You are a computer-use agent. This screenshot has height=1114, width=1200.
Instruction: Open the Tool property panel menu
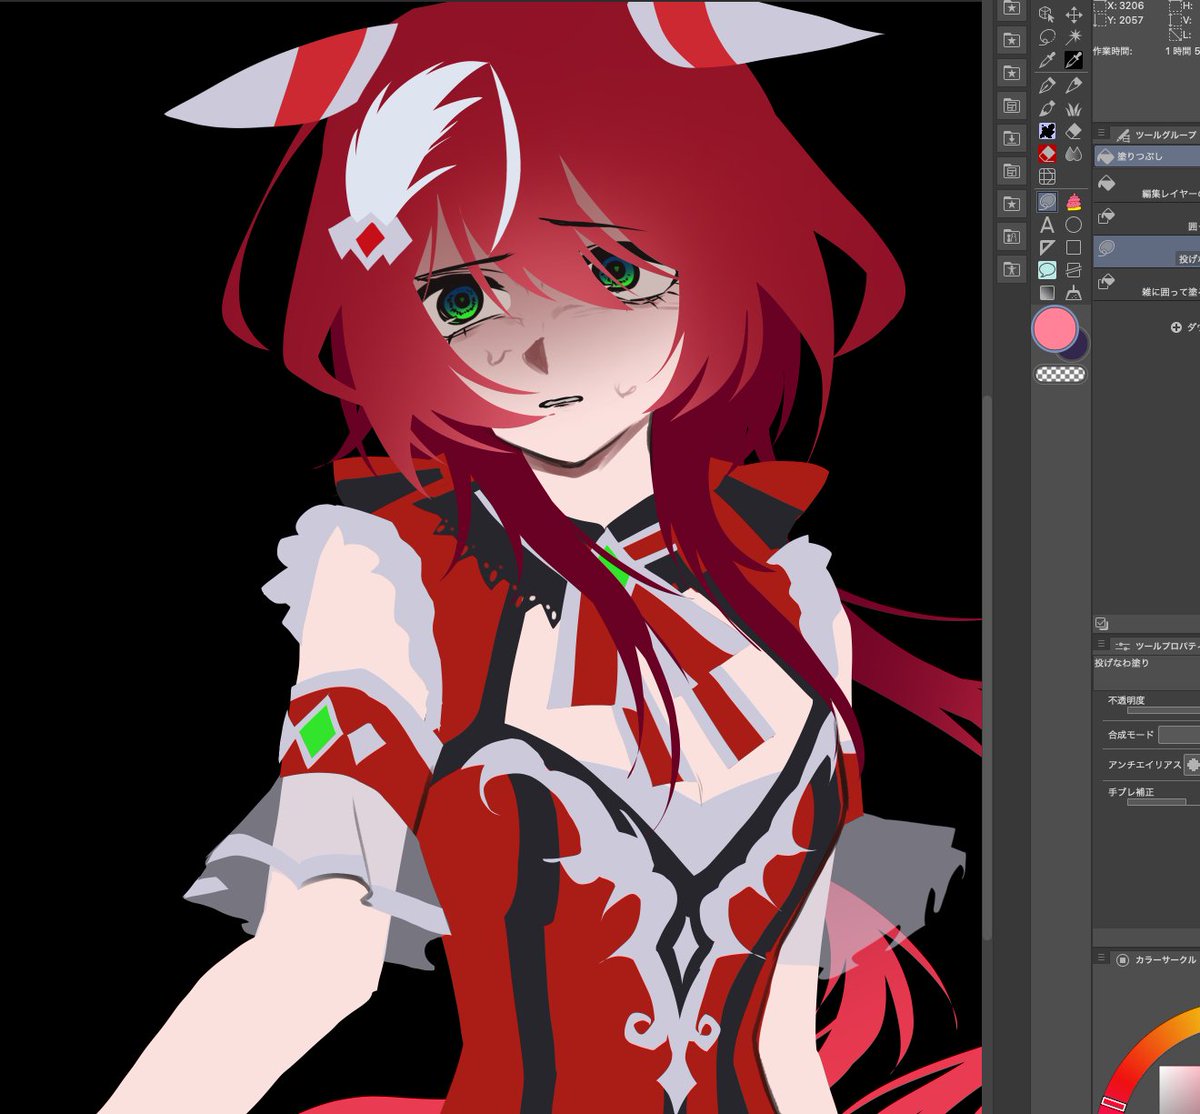pyautogui.click(x=1101, y=645)
